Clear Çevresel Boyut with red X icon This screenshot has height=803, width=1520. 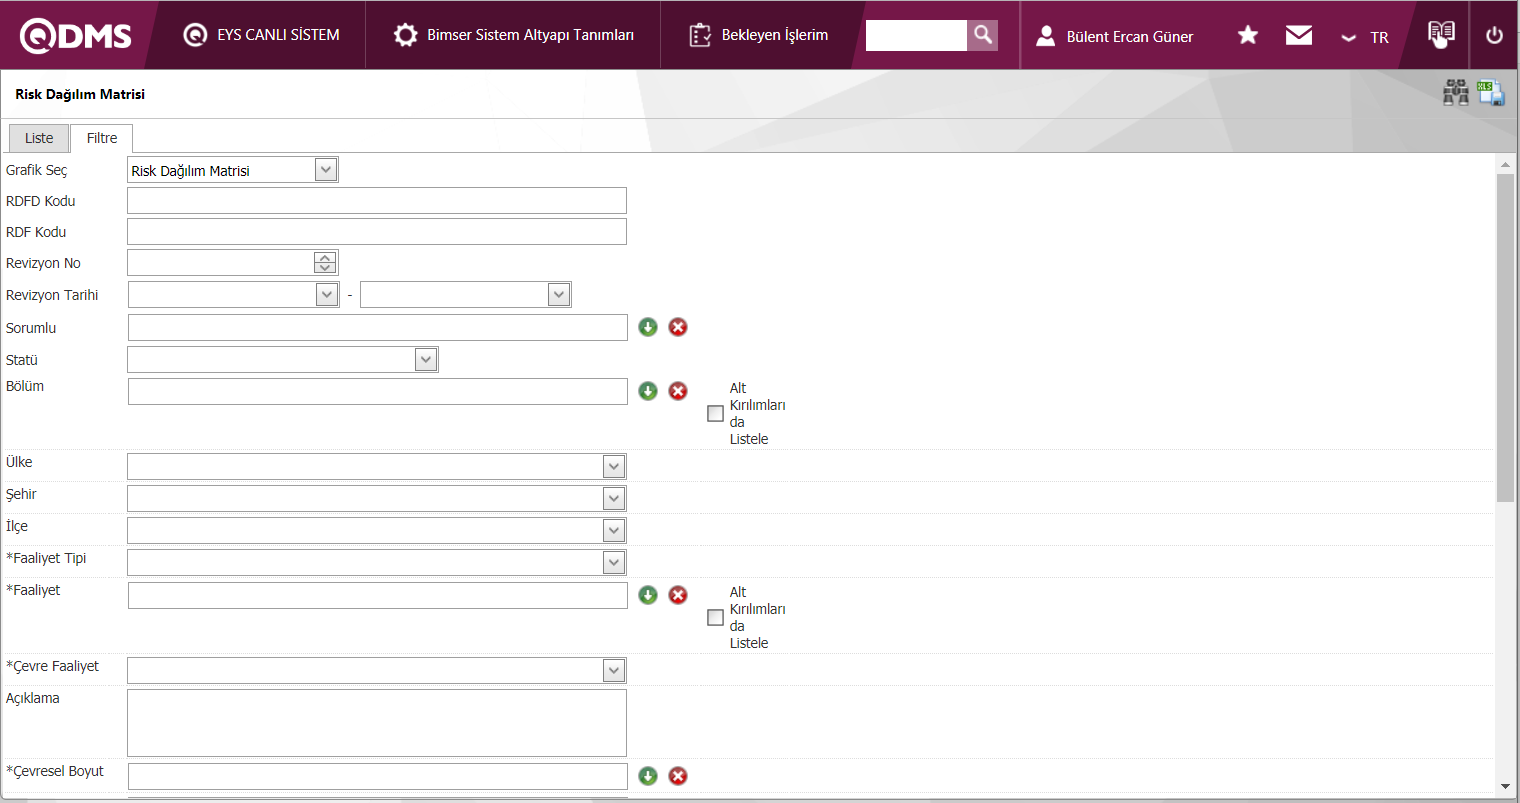click(x=678, y=776)
